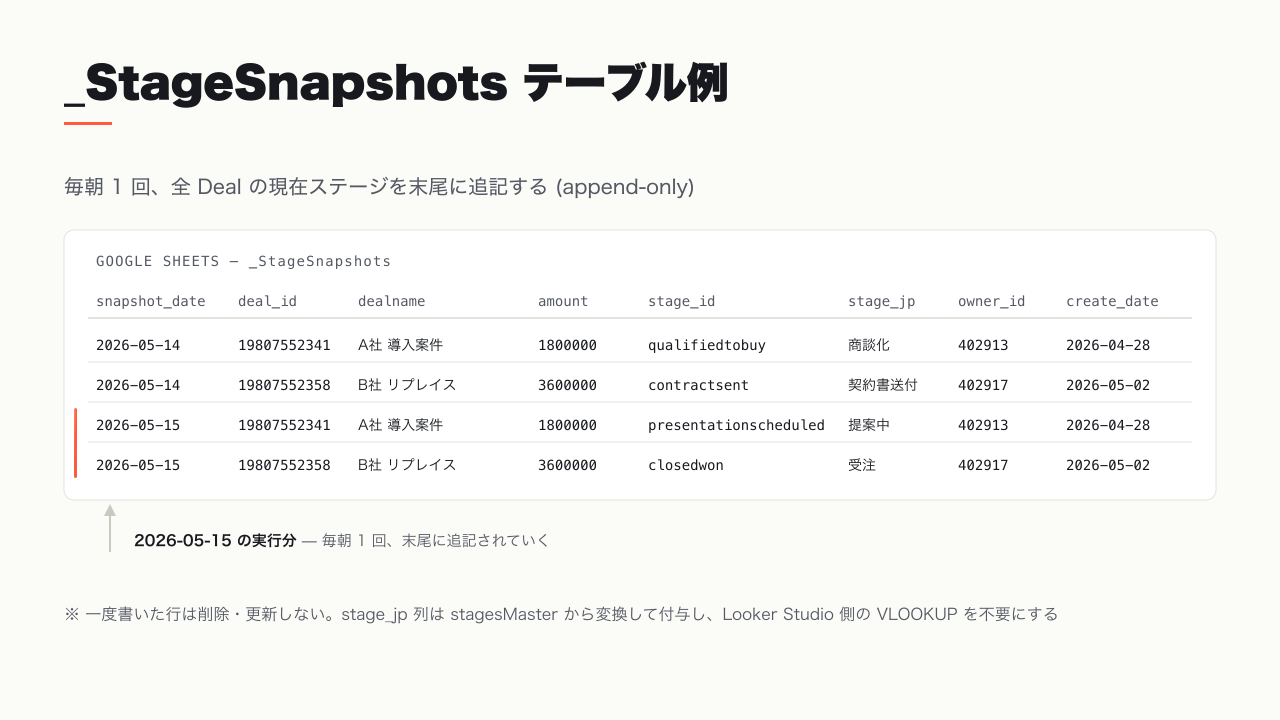Select the stage_id column header
Image resolution: width=1280 pixels, height=720 pixels.
click(682, 301)
